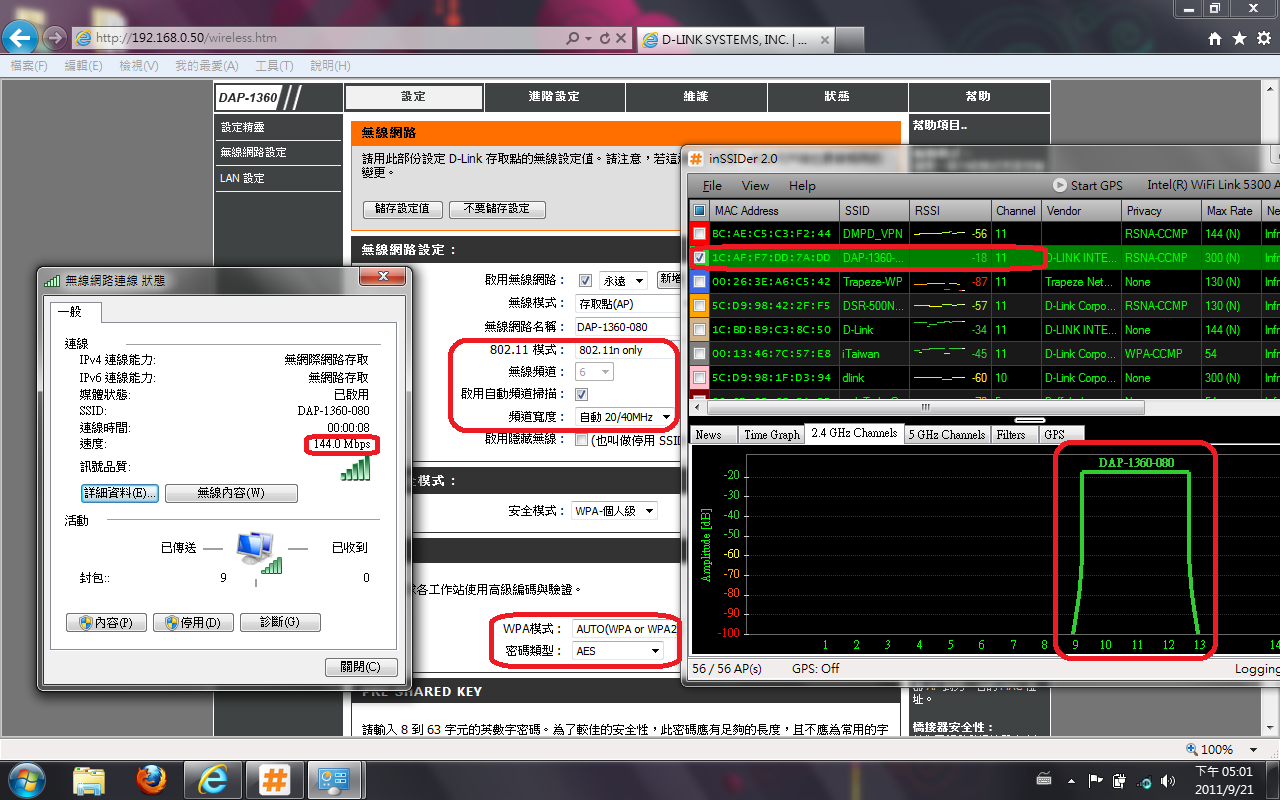This screenshot has width=1280, height=800.
Task: Open the Help menu in inSSIDer
Action: click(x=802, y=186)
